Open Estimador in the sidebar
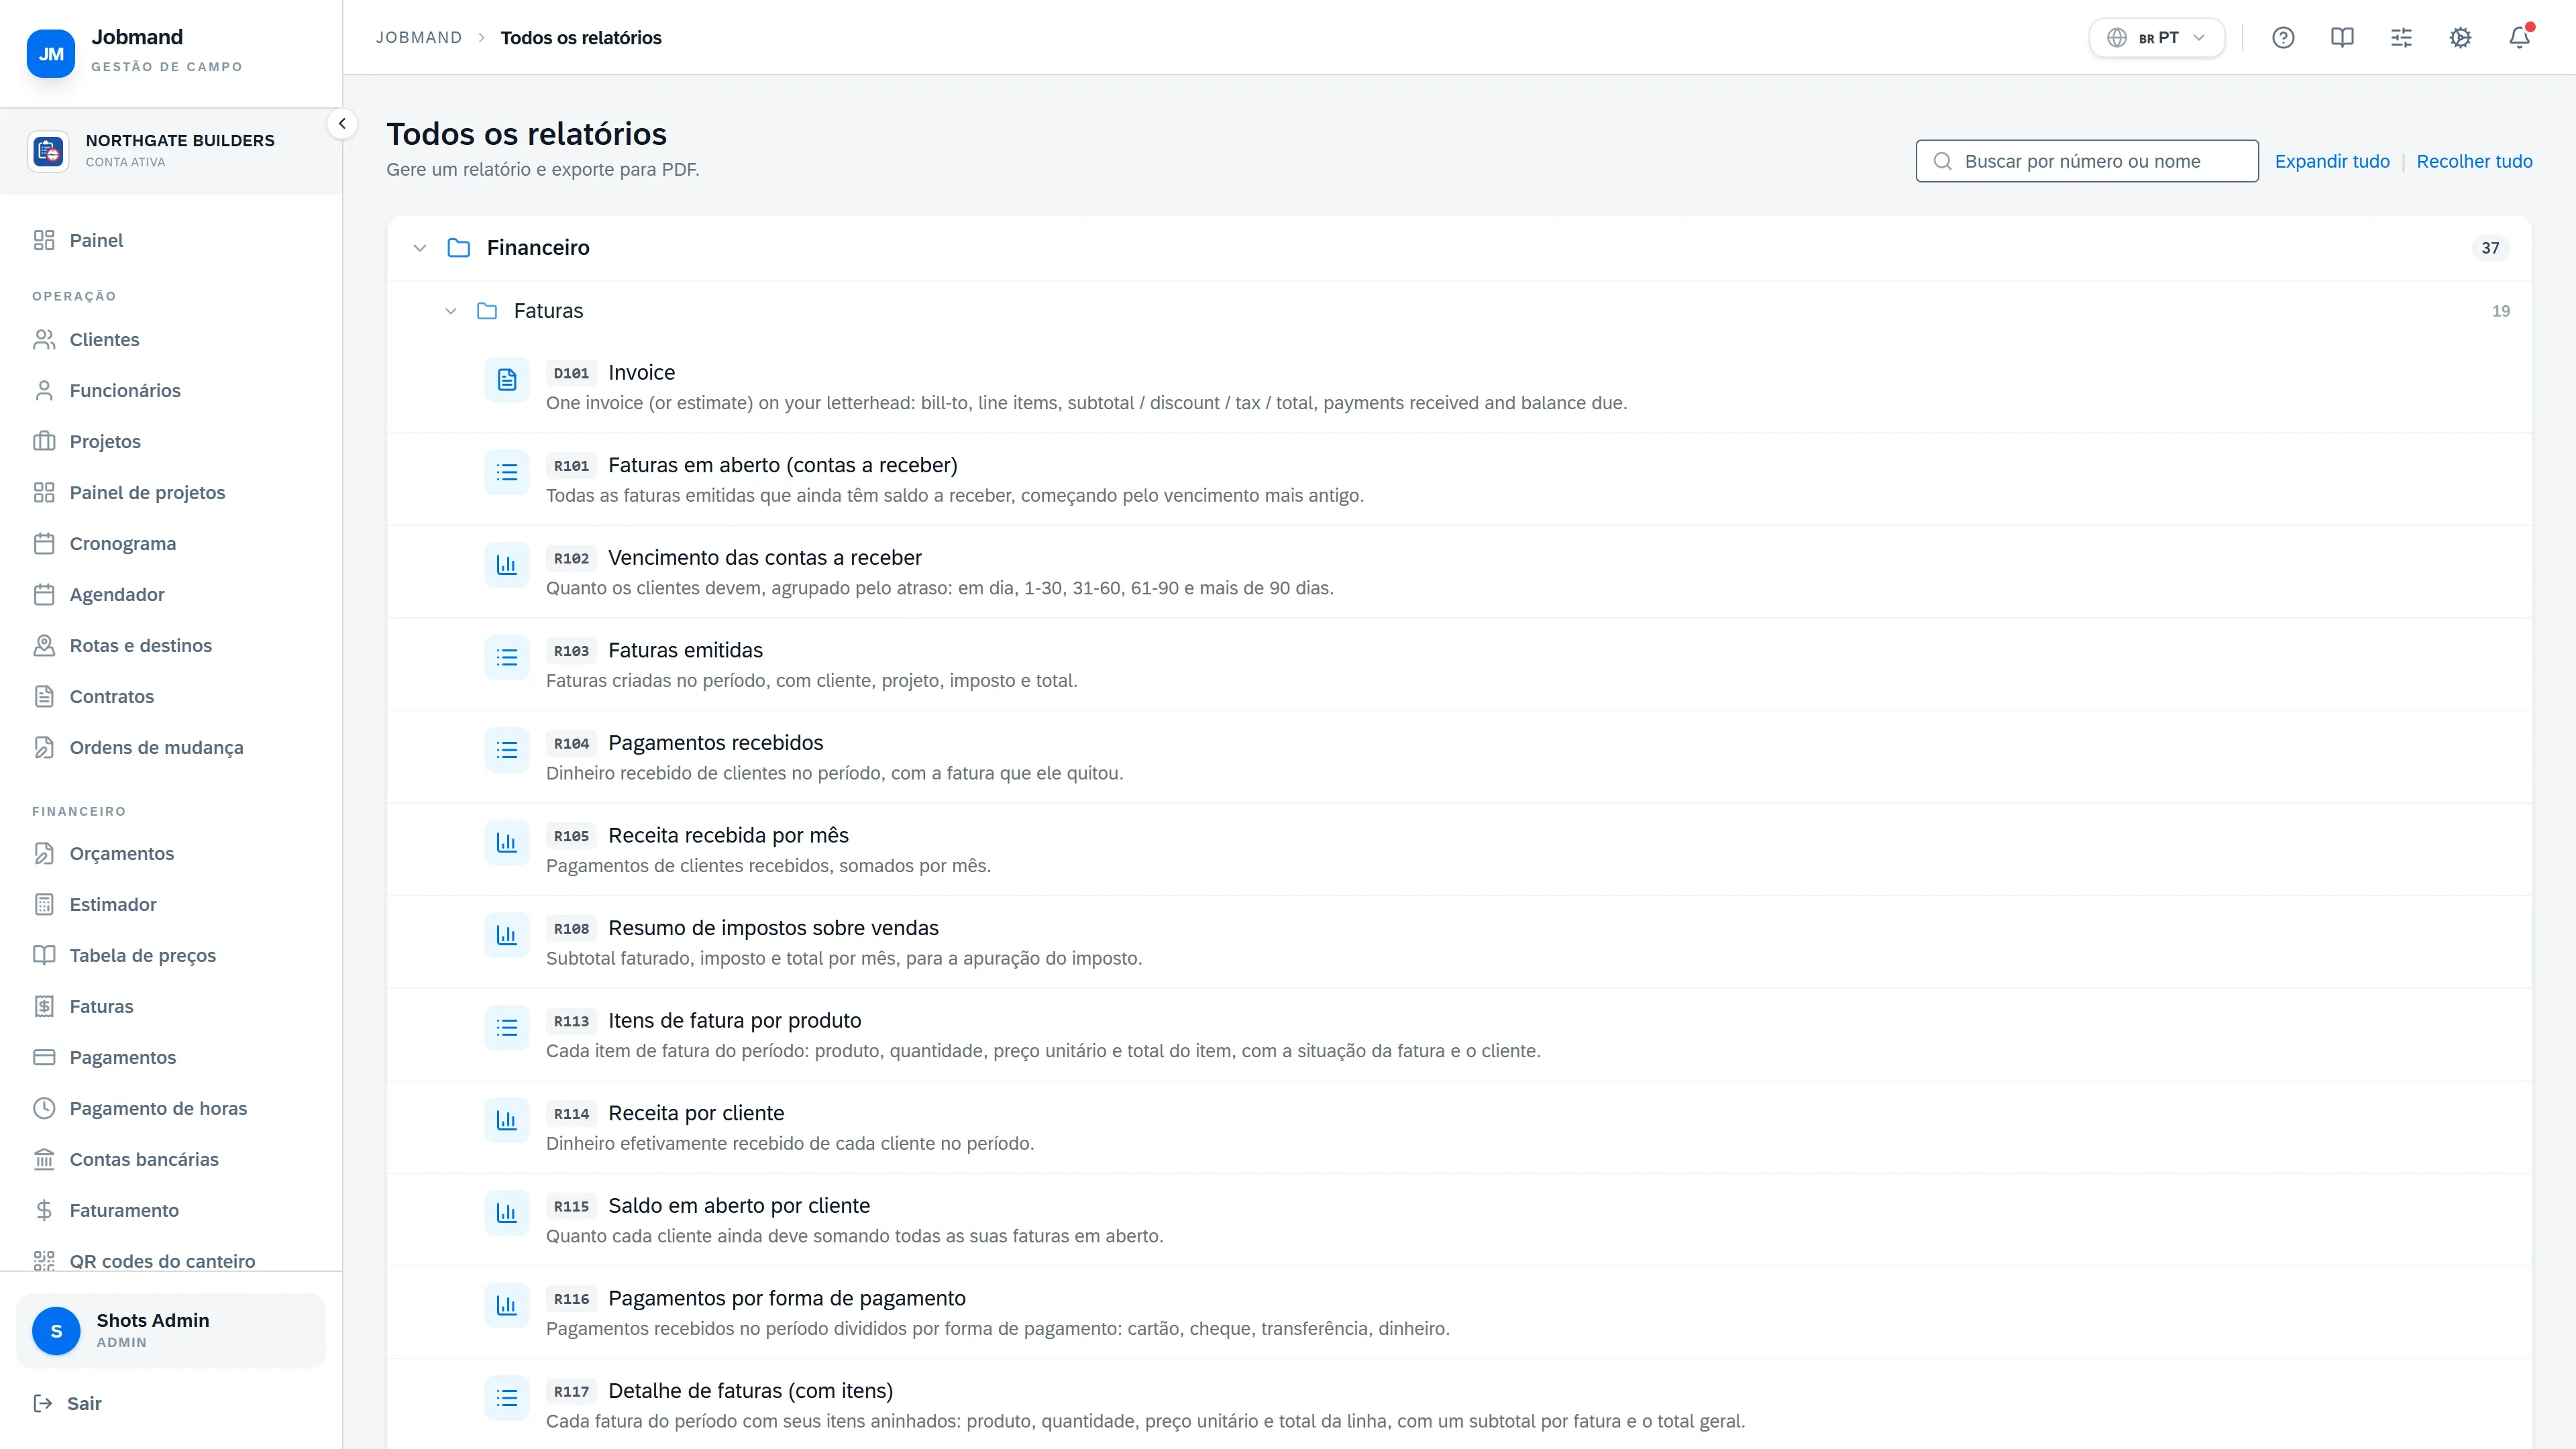The image size is (2576, 1449). click(171, 904)
